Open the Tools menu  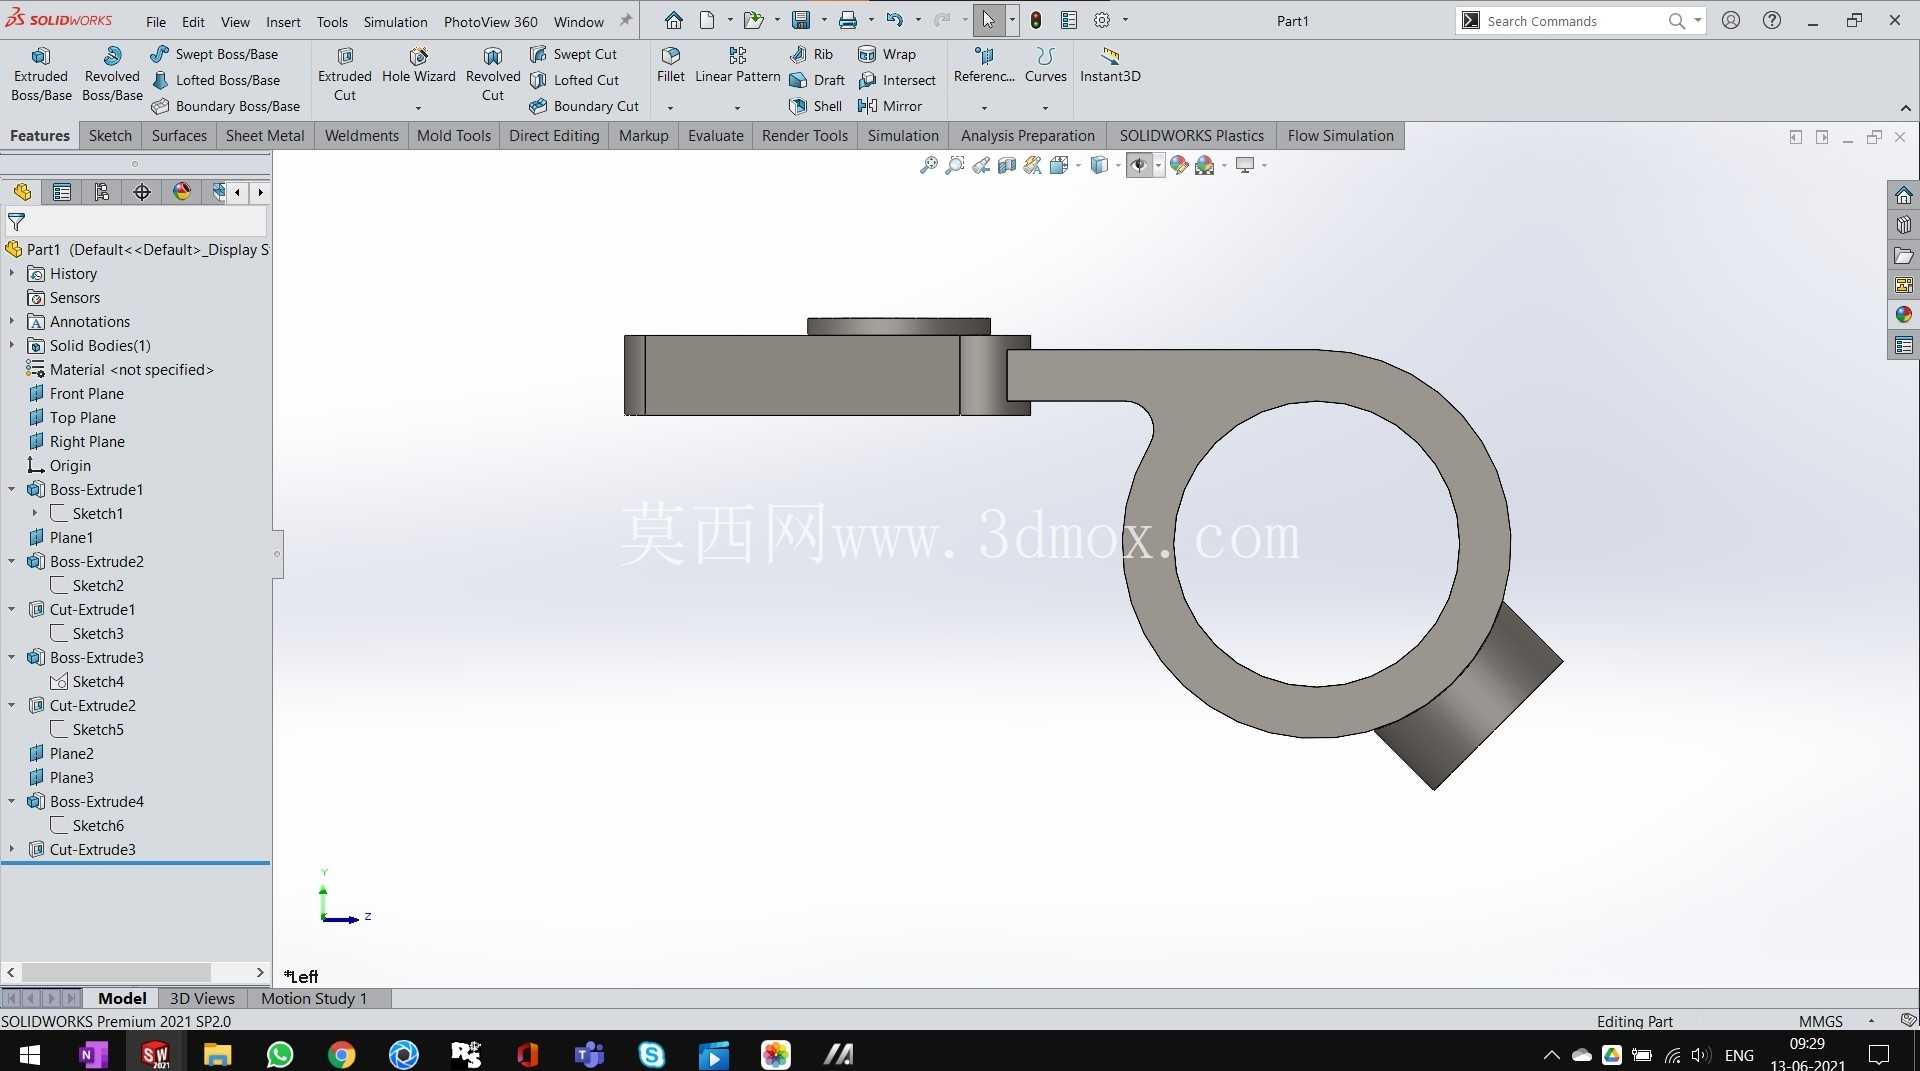tap(332, 21)
